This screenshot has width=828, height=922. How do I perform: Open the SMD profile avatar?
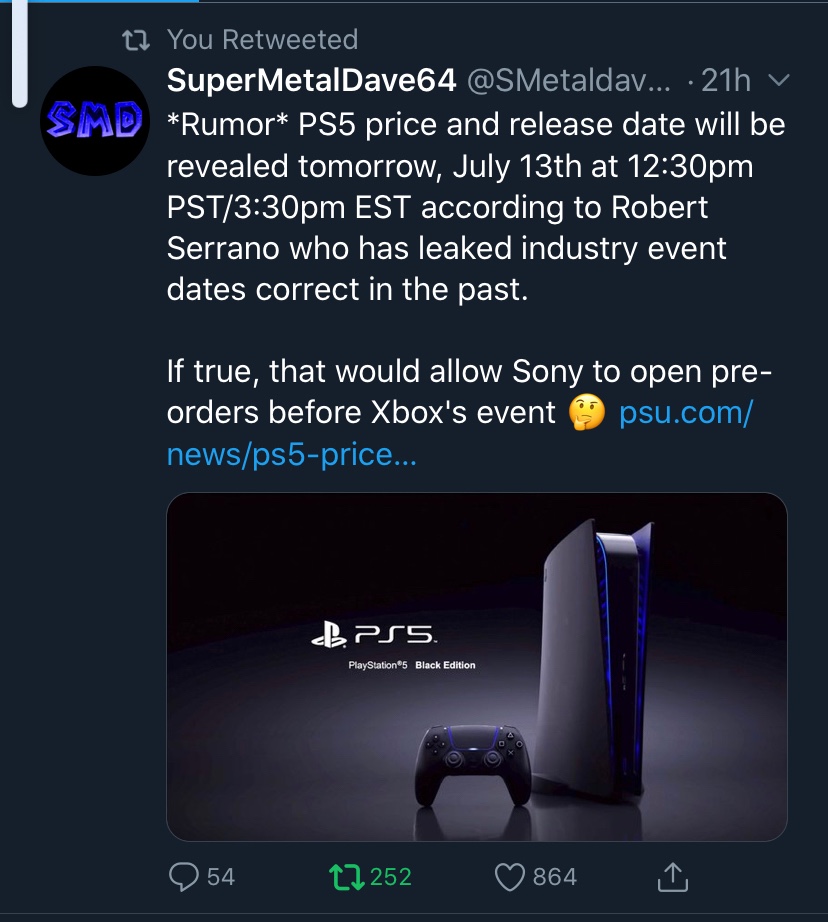click(95, 119)
